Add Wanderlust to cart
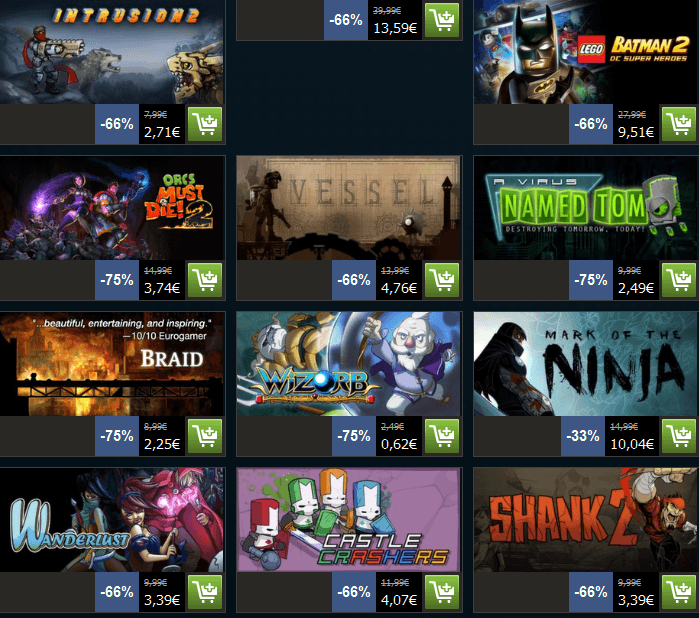 tap(205, 592)
